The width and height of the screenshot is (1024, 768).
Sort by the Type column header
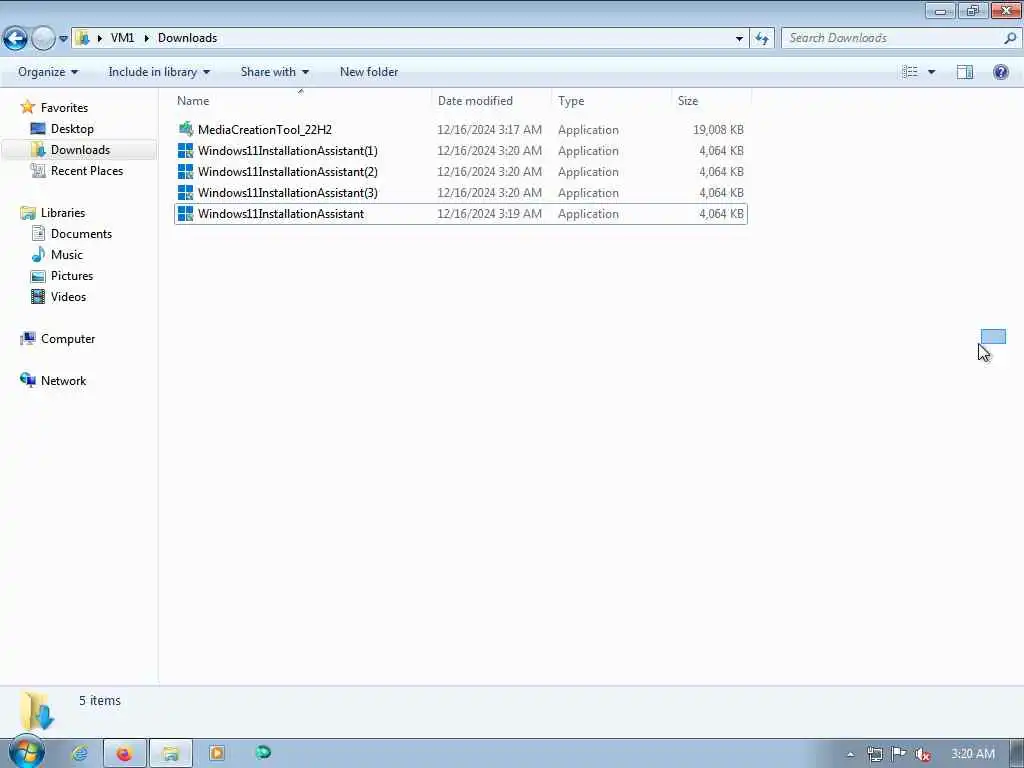point(611,101)
